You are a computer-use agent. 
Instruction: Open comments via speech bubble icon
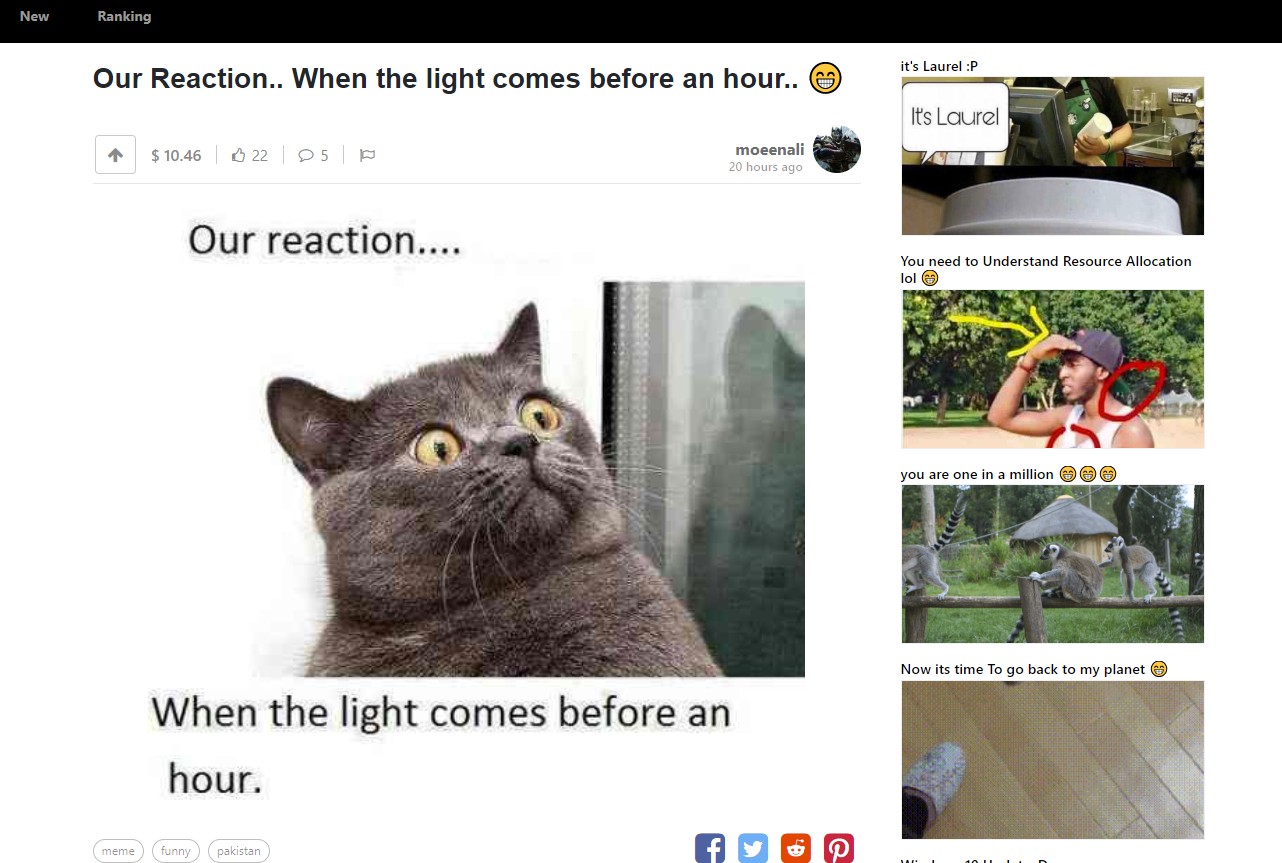306,155
